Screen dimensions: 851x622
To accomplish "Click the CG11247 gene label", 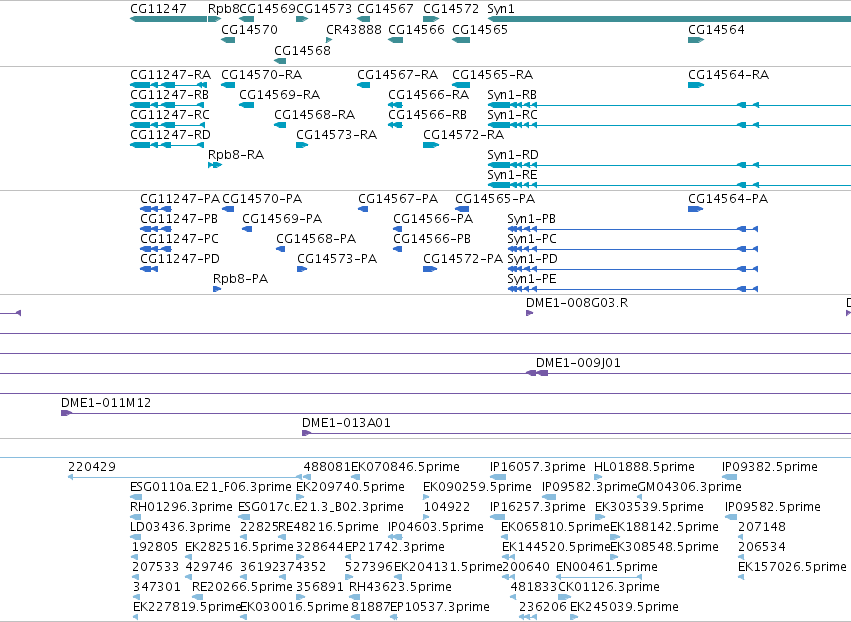I will tap(158, 9).
